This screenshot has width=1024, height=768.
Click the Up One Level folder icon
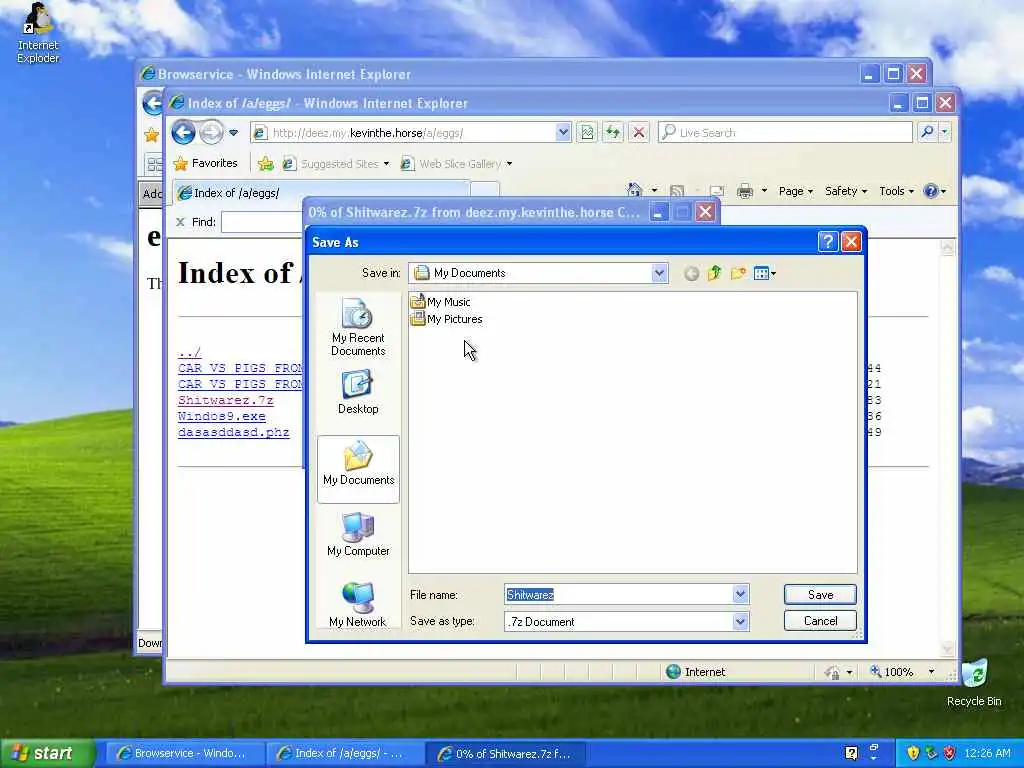pos(714,273)
